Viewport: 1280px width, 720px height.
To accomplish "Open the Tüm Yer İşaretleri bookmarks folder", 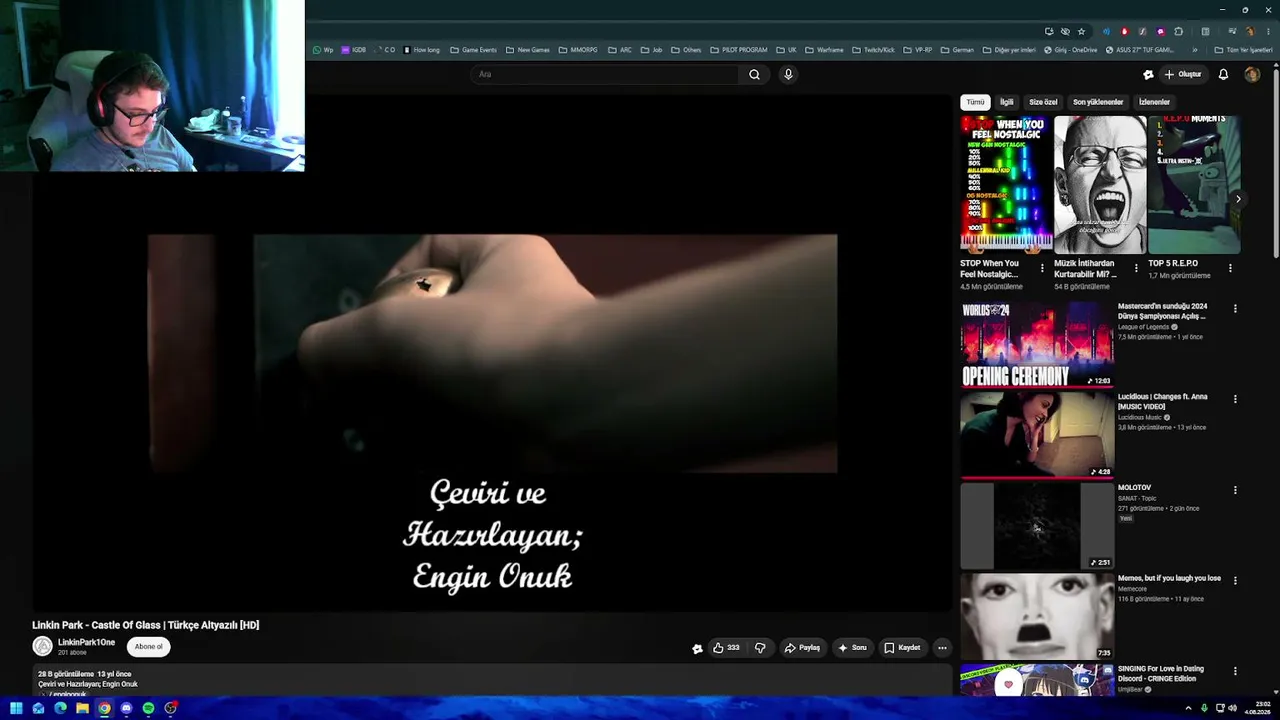I will [1244, 50].
